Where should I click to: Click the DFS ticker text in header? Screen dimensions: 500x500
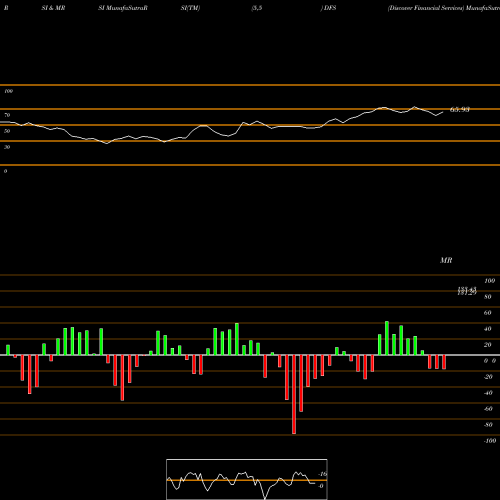coord(330,8)
